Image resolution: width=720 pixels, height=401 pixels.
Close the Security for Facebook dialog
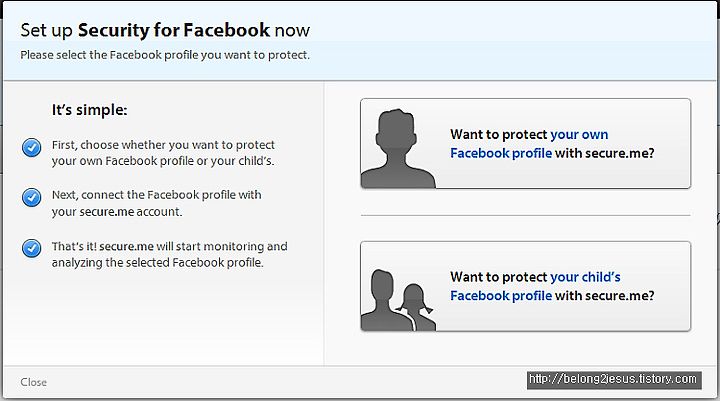[34, 382]
